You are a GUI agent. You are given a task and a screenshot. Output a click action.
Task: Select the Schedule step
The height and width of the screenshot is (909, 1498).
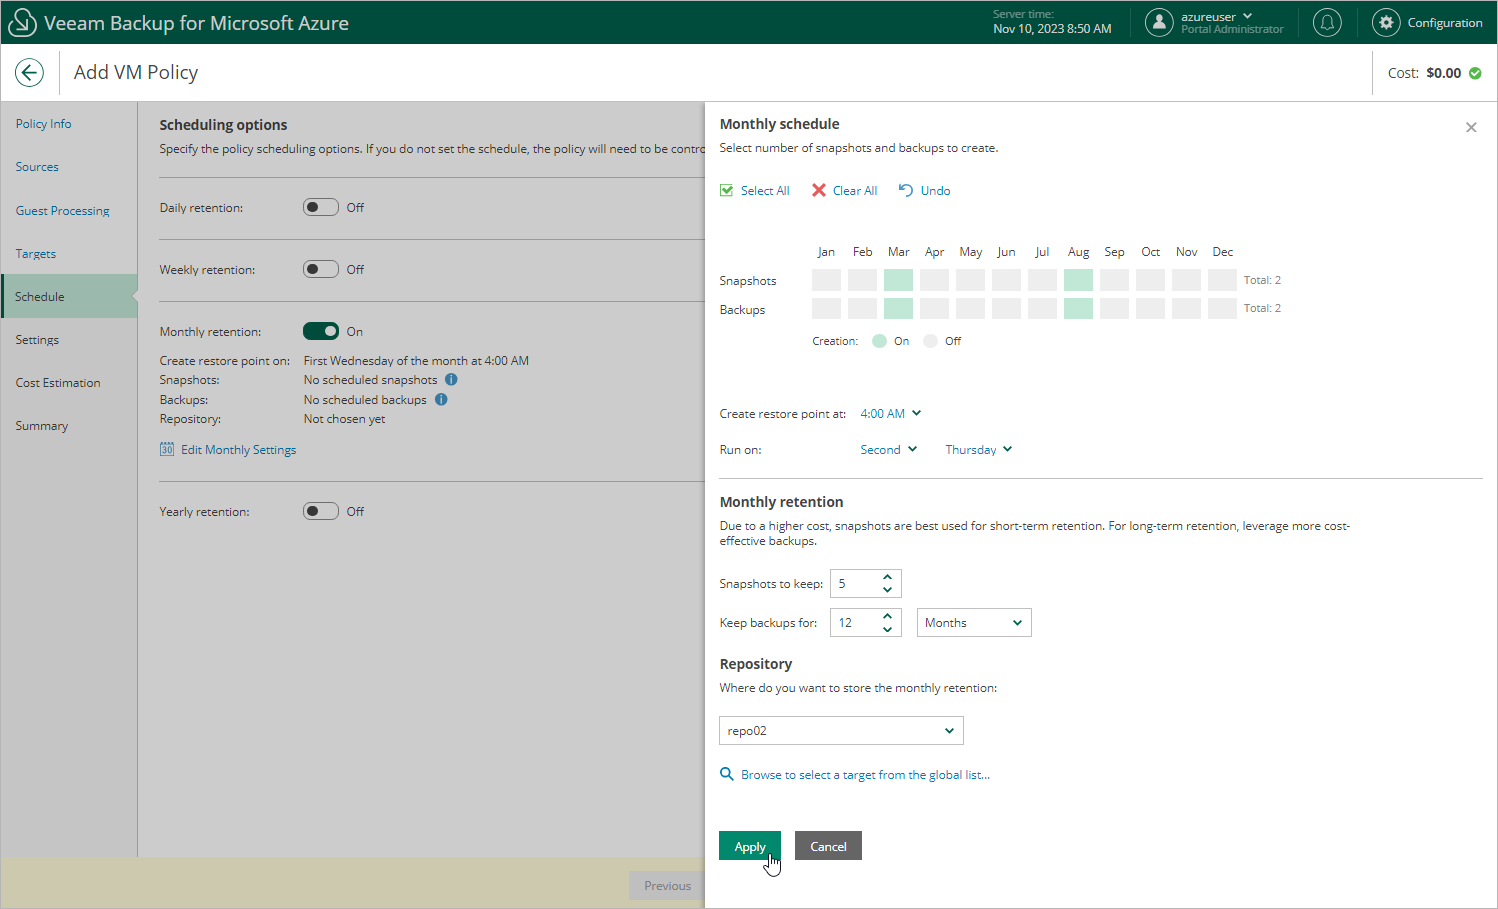point(68,296)
